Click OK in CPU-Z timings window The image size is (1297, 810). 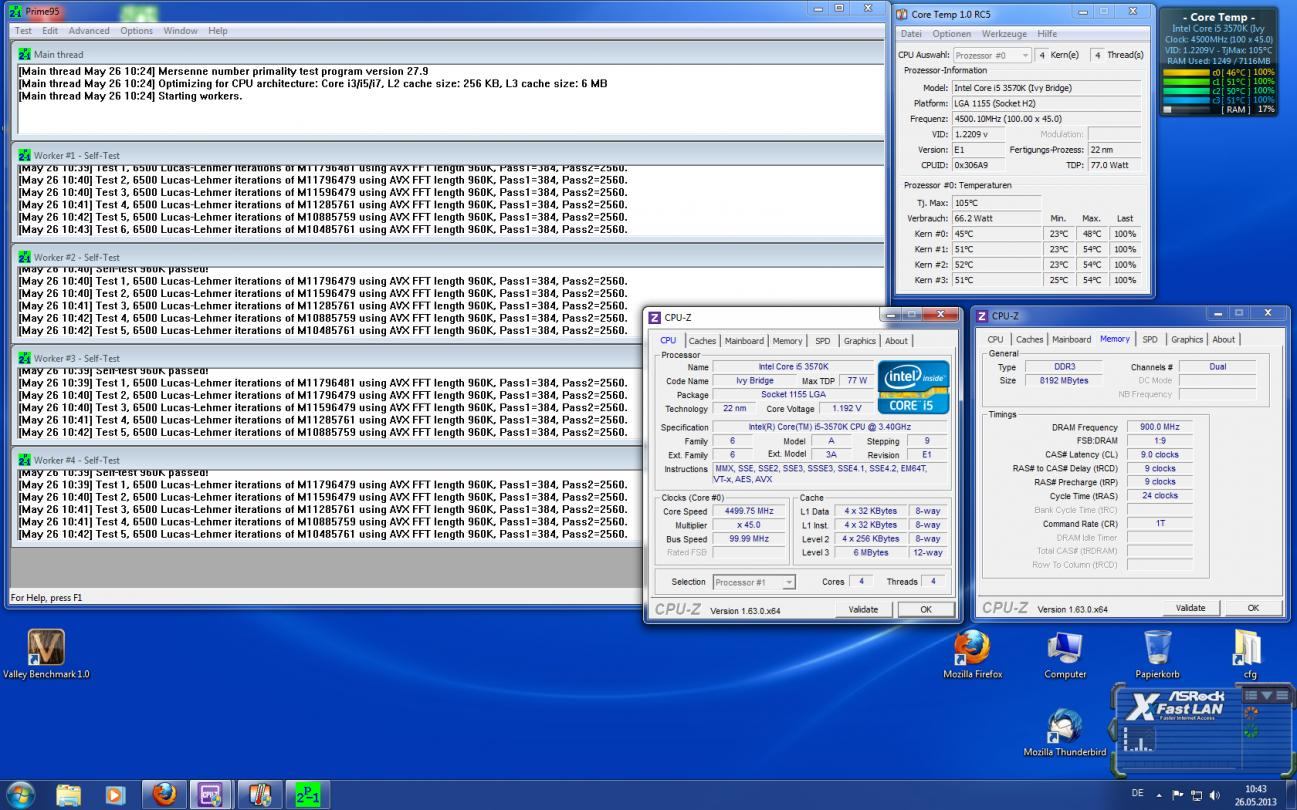[1253, 607]
